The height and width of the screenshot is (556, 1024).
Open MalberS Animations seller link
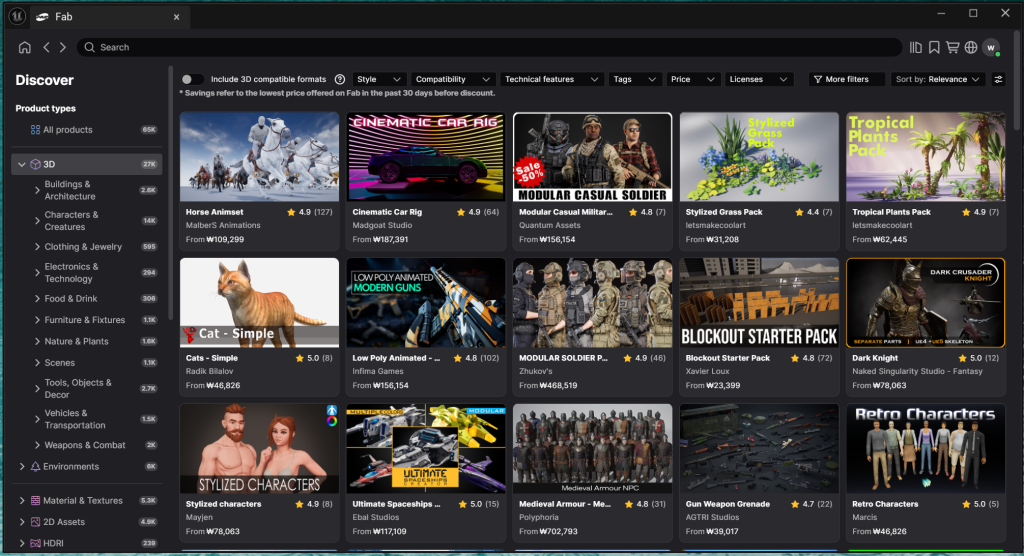[223, 225]
